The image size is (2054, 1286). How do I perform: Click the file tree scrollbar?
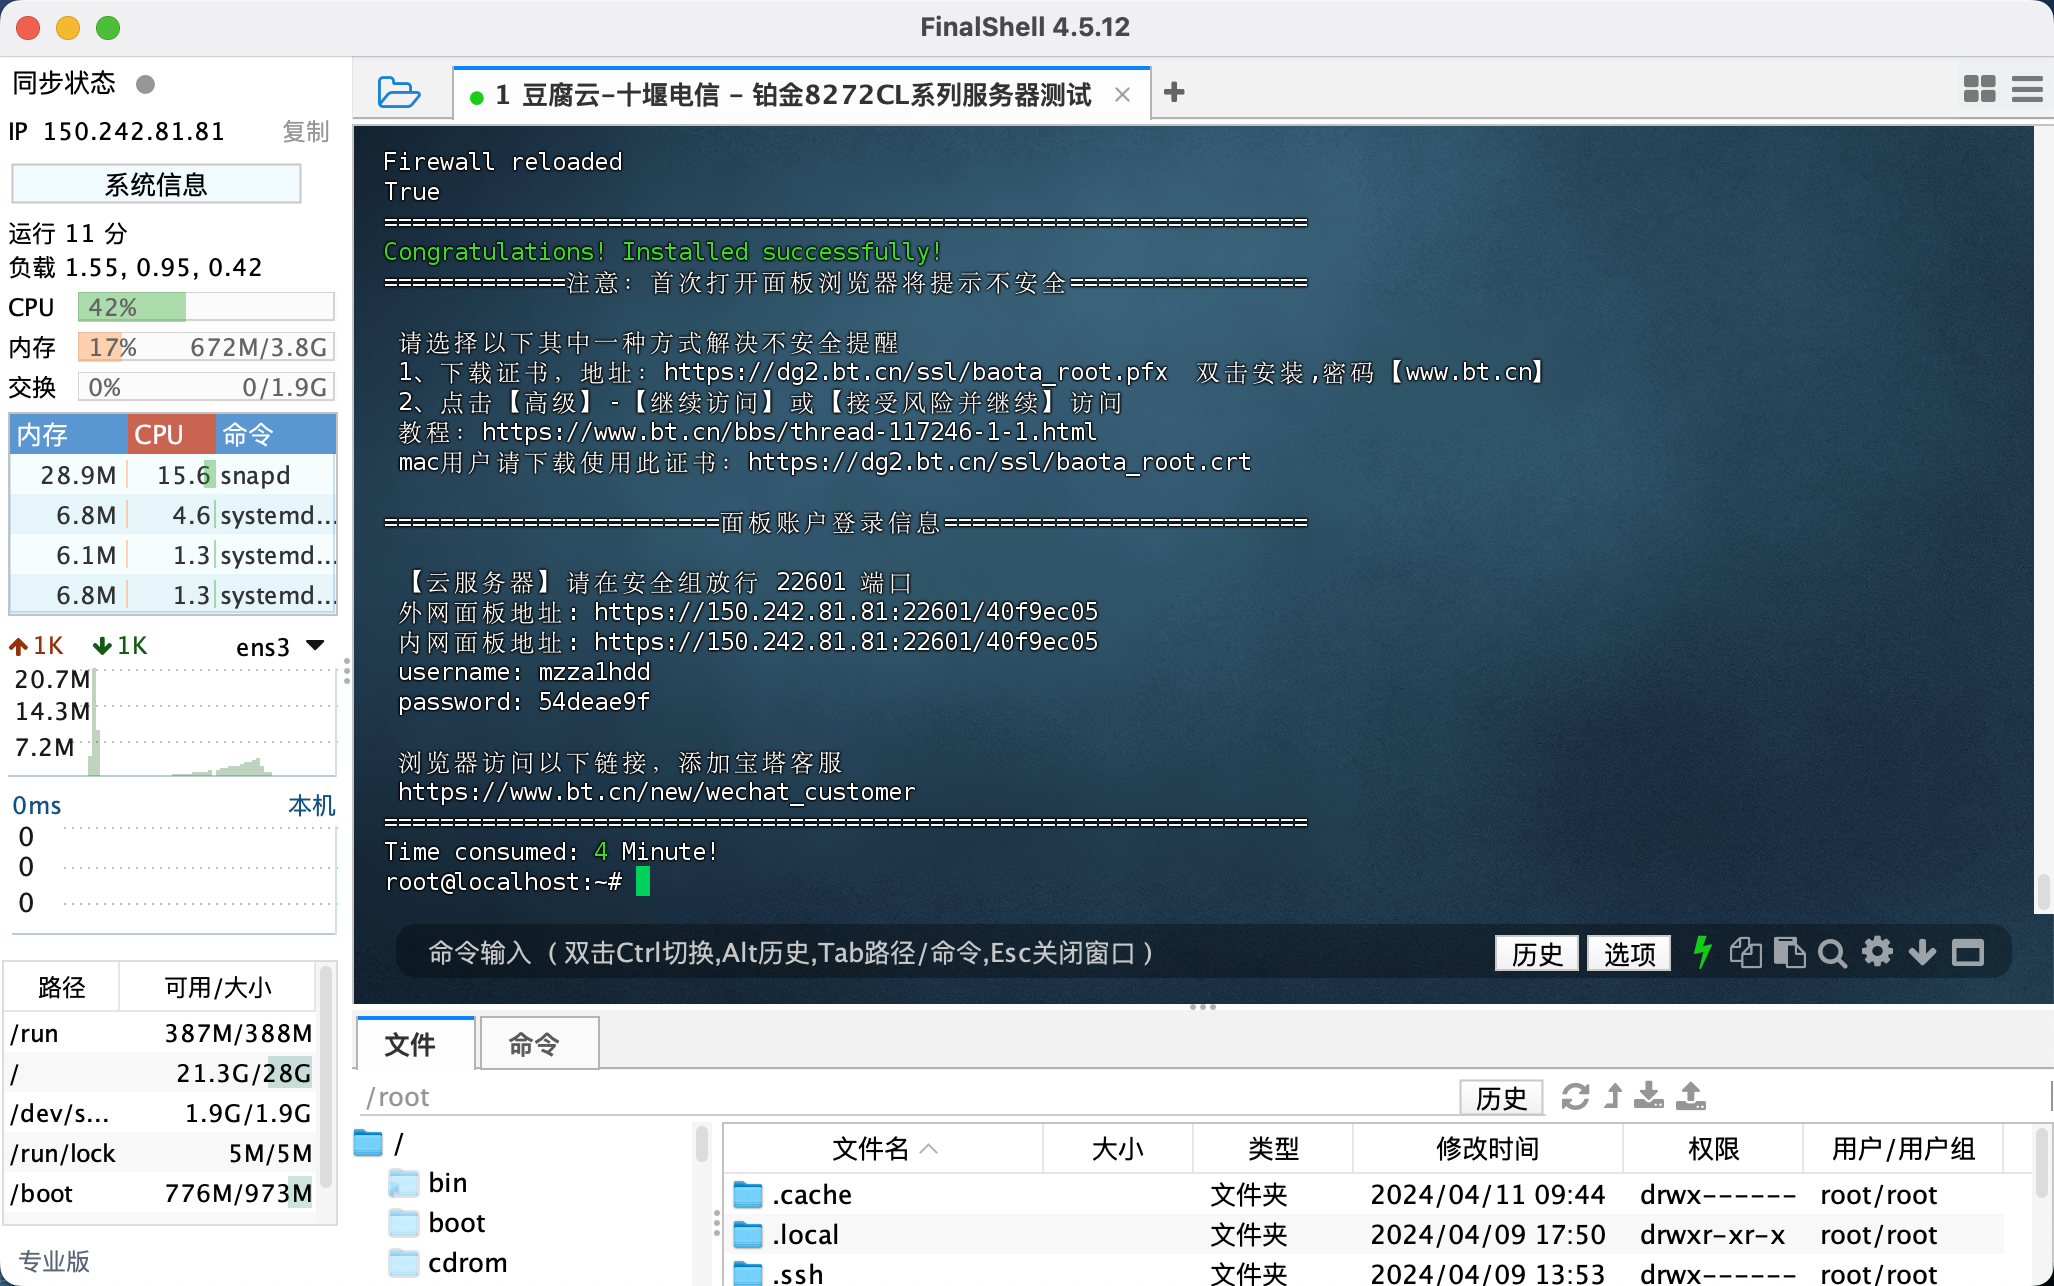702,1144
